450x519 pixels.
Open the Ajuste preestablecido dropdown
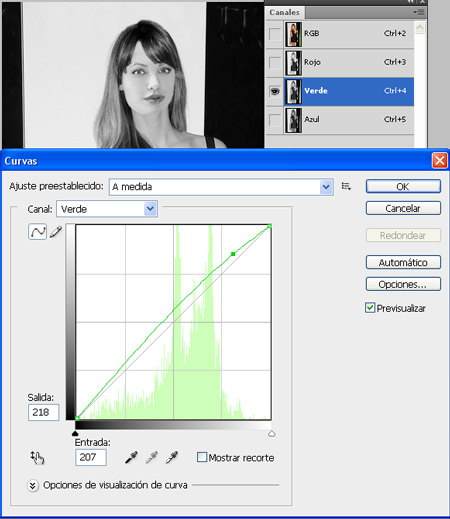221,187
